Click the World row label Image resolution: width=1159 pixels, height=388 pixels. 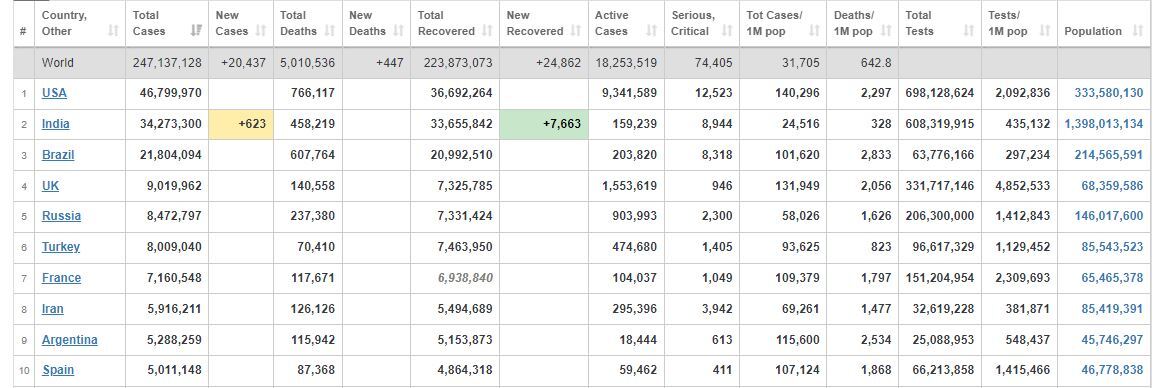pyautogui.click(x=58, y=63)
